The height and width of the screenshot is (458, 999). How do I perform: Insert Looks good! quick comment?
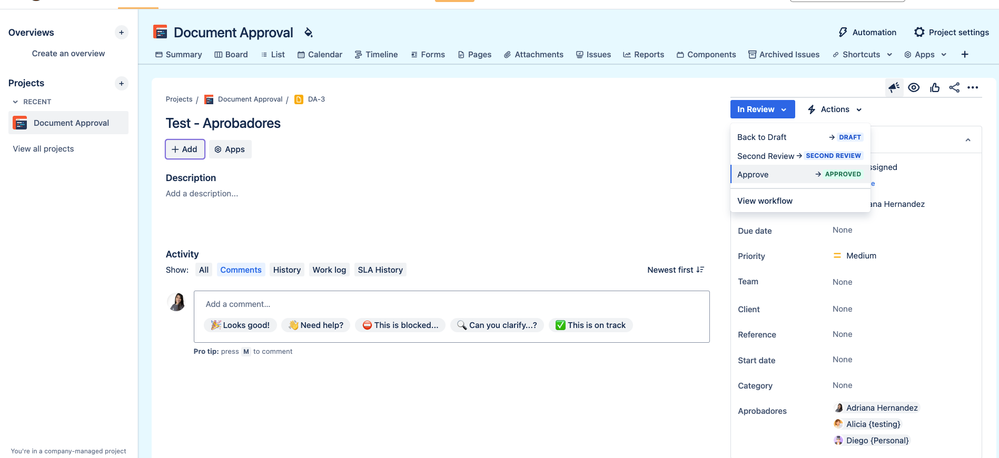pos(241,325)
